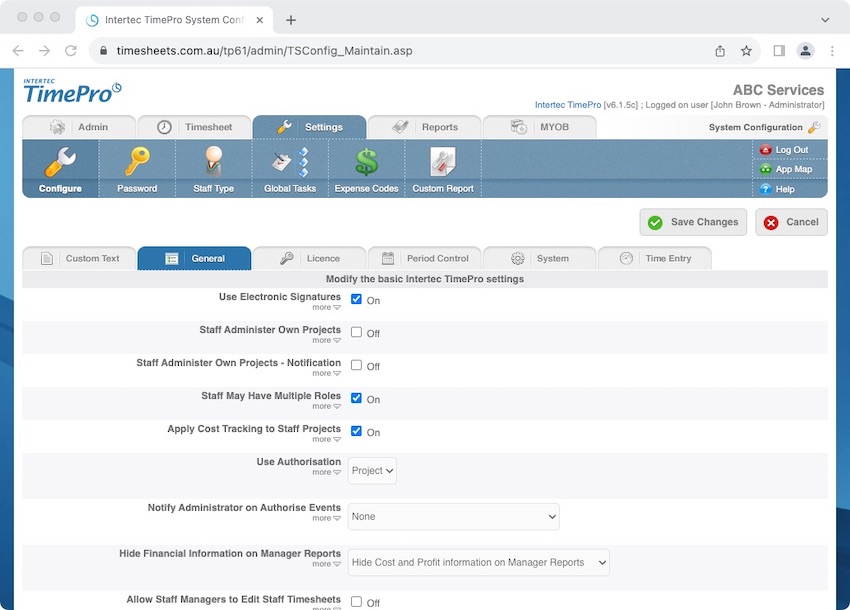
Task: Open the Use Authorisation Project dropdown
Action: (x=372, y=471)
